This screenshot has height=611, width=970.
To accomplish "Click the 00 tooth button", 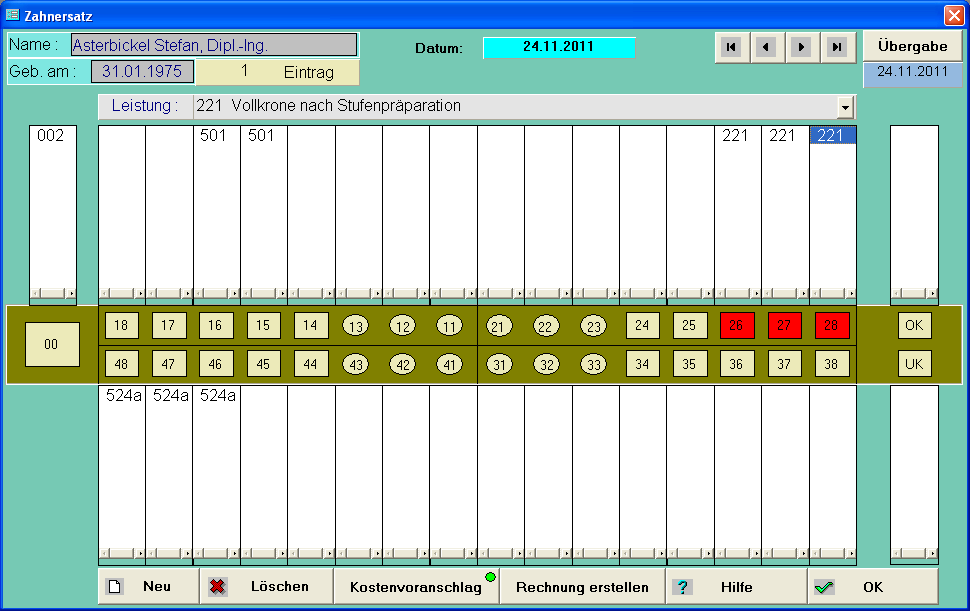I will pos(52,344).
